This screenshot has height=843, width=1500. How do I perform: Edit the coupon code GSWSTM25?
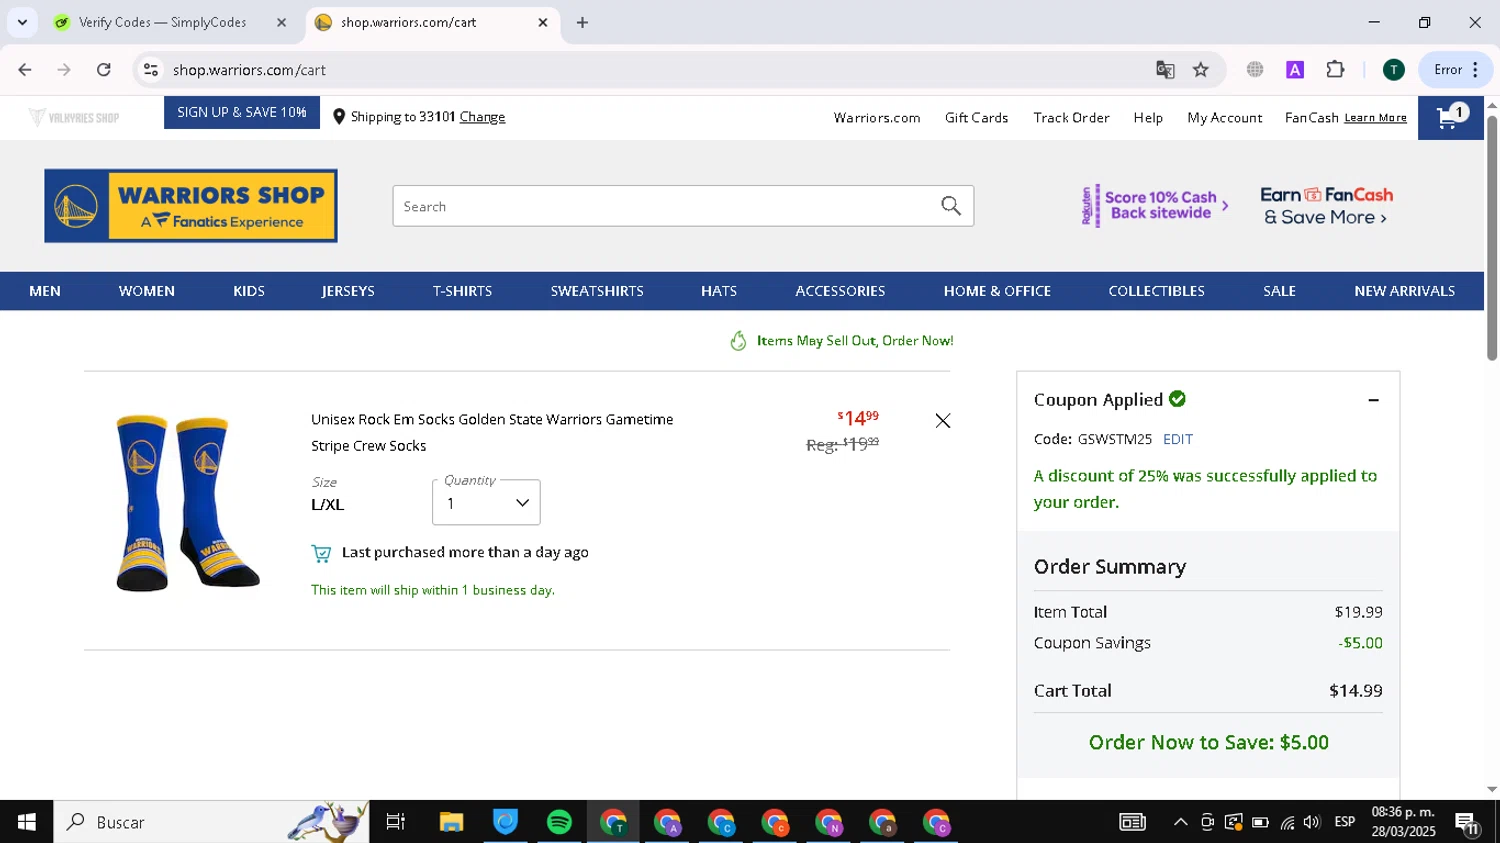tap(1177, 439)
